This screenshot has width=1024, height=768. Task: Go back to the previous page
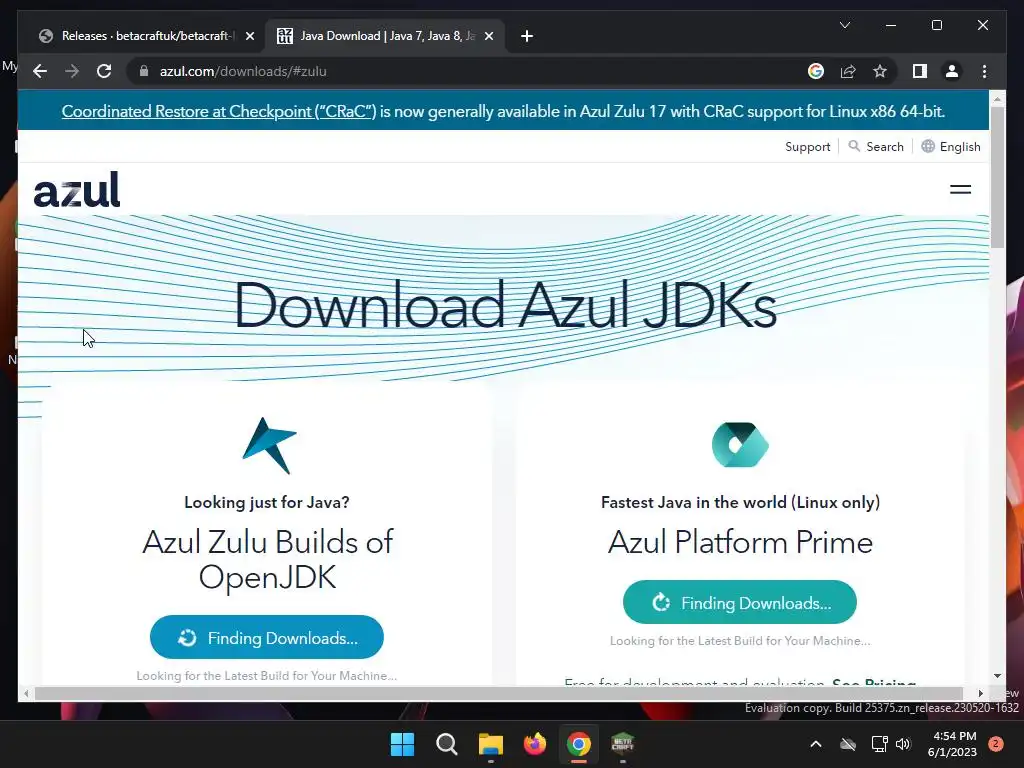tap(40, 71)
